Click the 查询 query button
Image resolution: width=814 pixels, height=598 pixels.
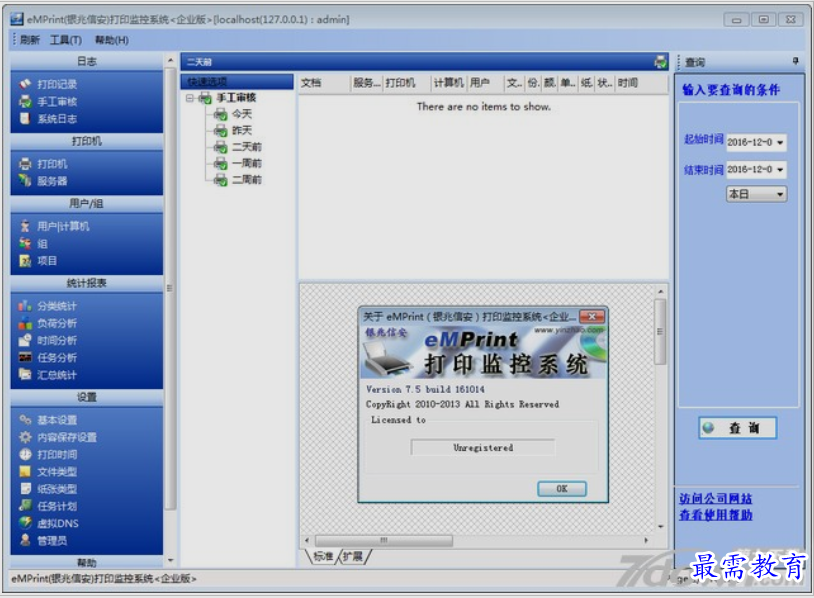[x=737, y=428]
